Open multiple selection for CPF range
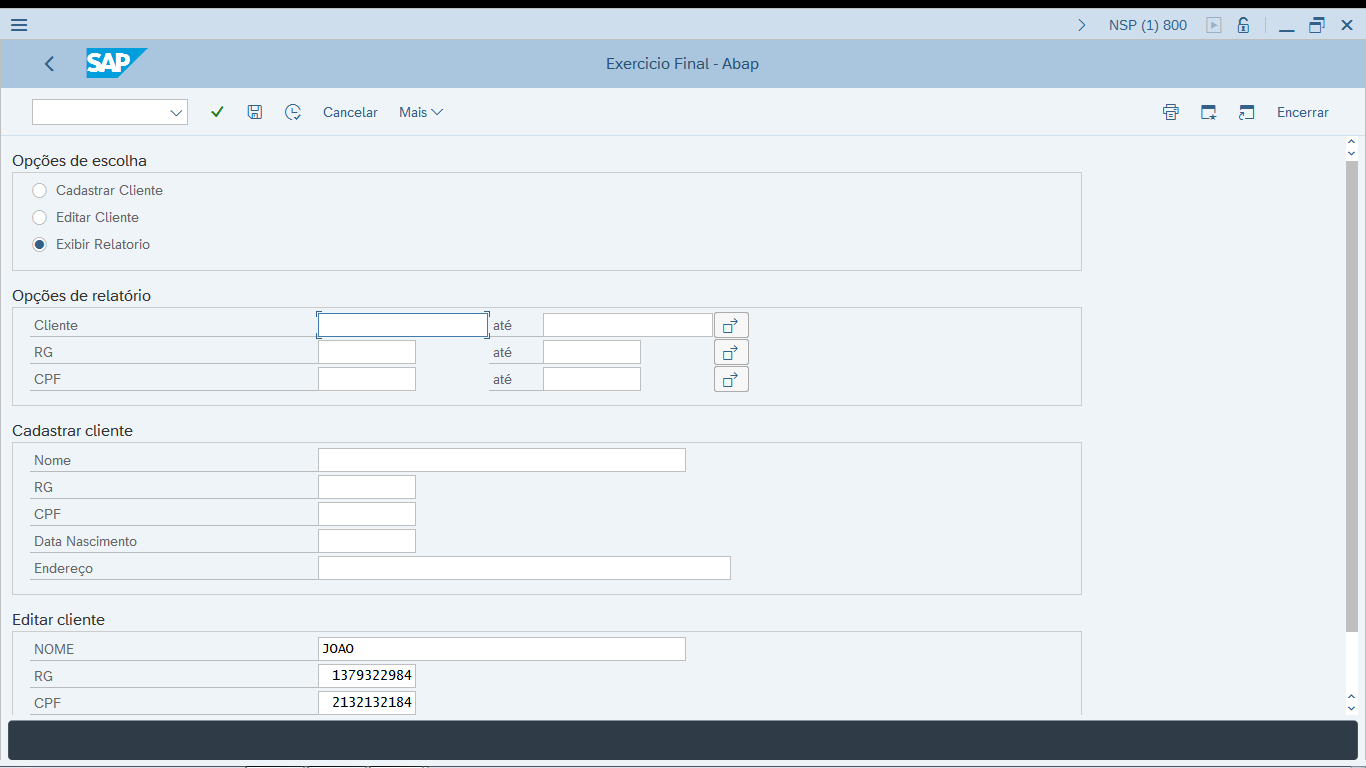1366x768 pixels. pyautogui.click(x=731, y=379)
